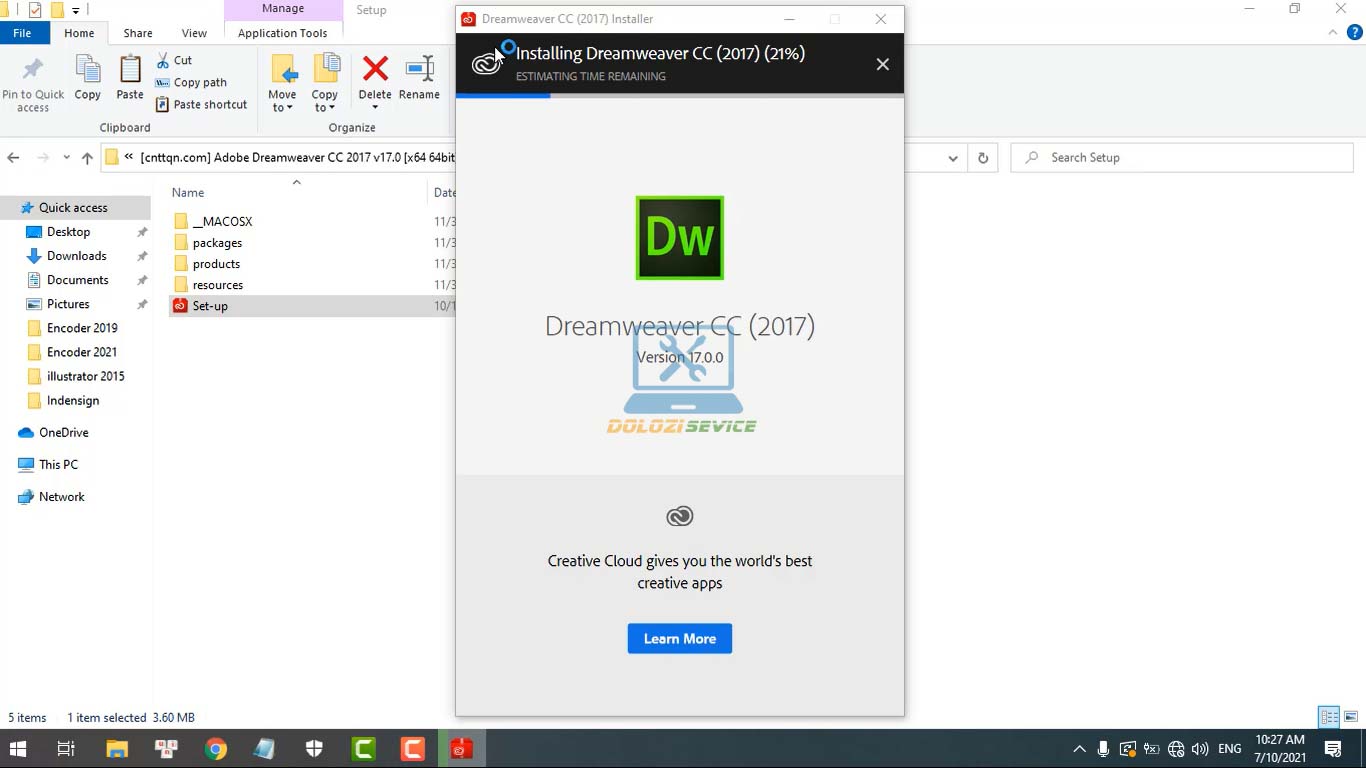Show hidden icons in the system tray

(x=1078, y=747)
